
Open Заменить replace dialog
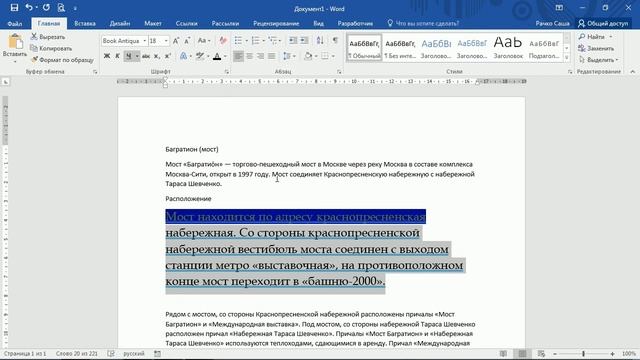(596, 48)
